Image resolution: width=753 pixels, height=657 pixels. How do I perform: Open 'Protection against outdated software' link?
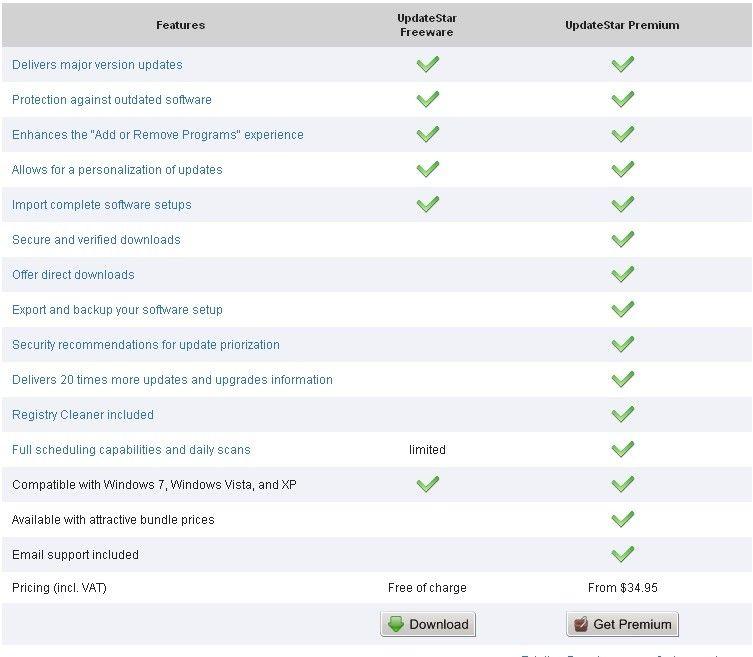(111, 100)
